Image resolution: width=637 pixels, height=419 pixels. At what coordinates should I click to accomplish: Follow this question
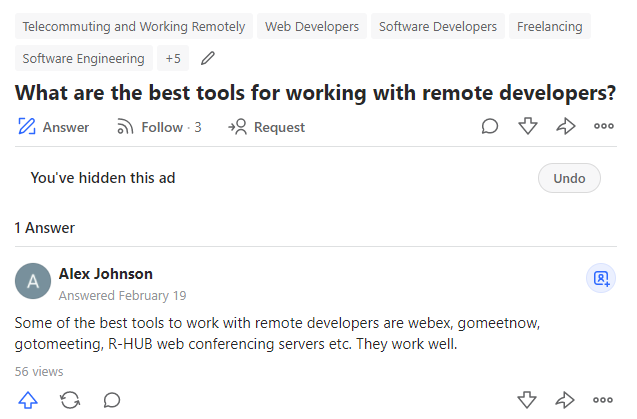159,127
